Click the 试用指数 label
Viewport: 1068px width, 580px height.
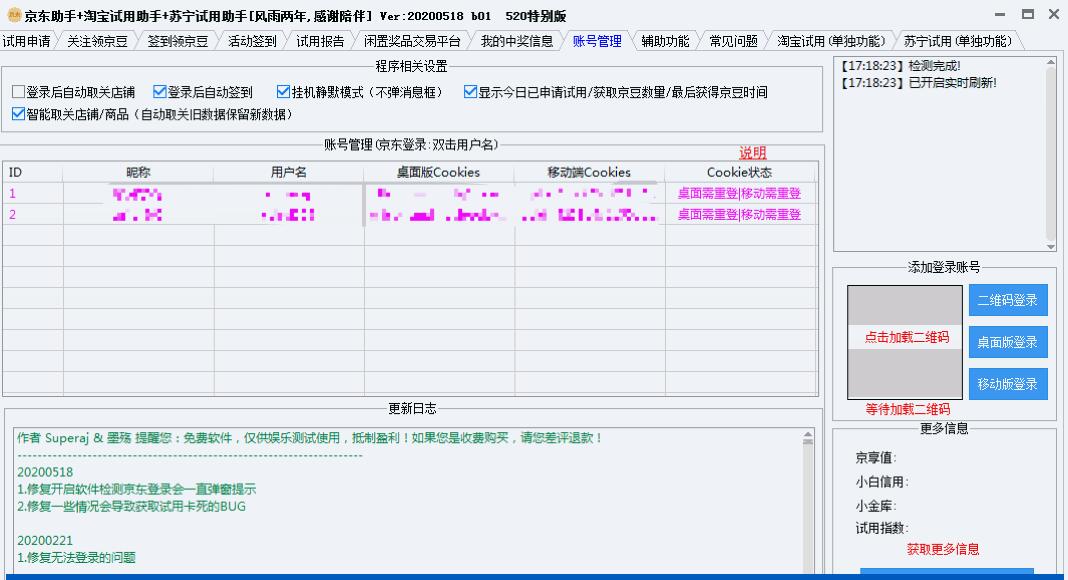click(882, 528)
